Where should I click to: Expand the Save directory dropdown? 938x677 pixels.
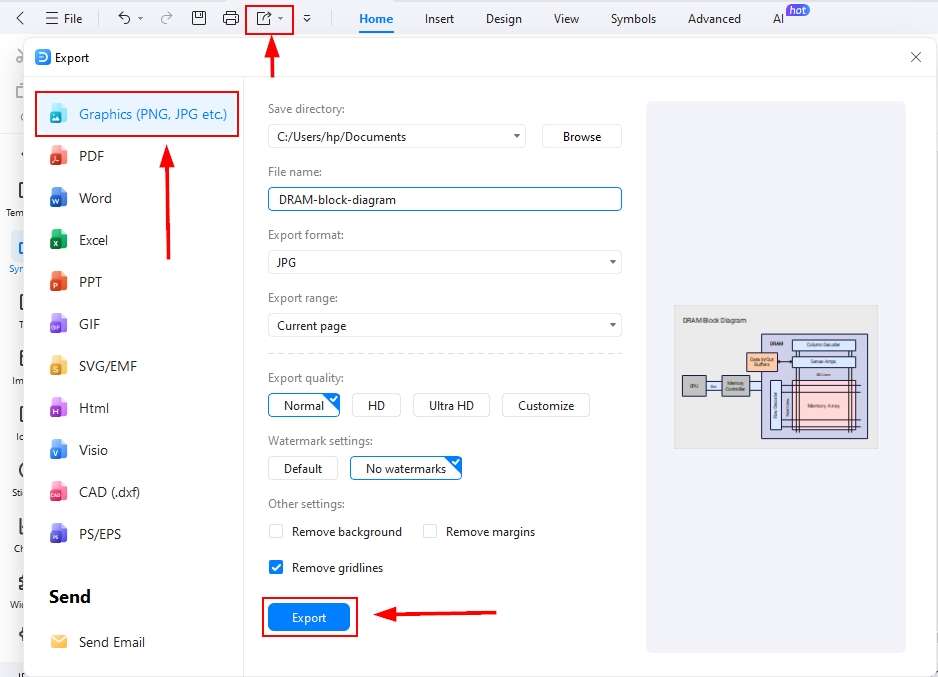point(517,136)
